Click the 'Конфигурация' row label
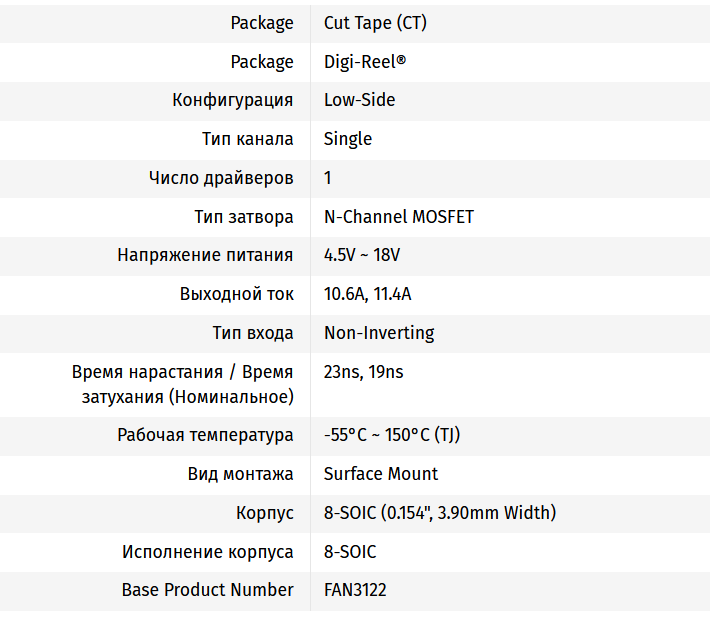Image resolution: width=710 pixels, height=619 pixels. pyautogui.click(x=232, y=100)
